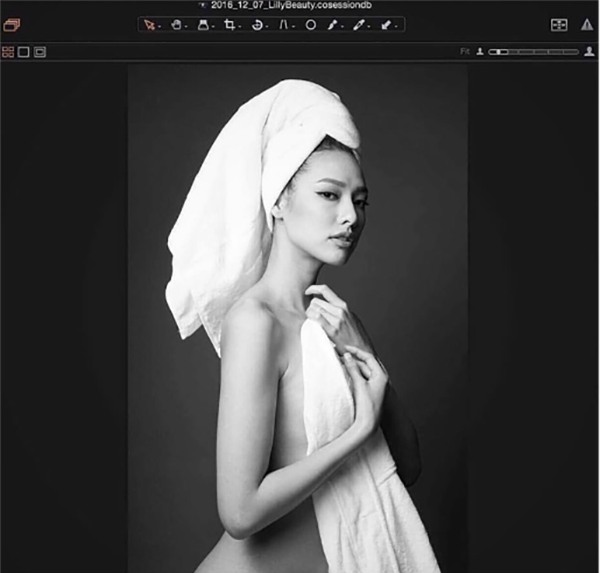Click the small zoom-out person icon
This screenshot has height=573, width=600.
pyautogui.click(x=480, y=51)
